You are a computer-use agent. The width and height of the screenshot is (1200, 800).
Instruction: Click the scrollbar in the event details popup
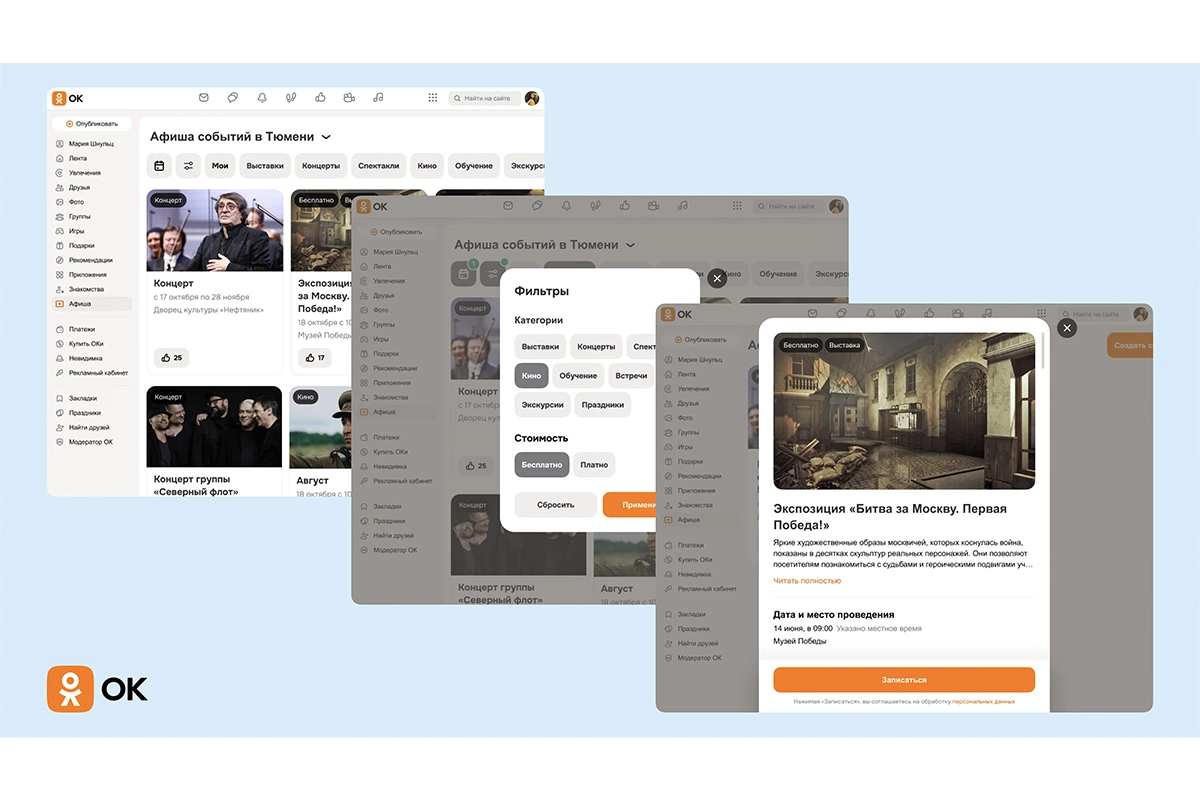pyautogui.click(x=1044, y=350)
